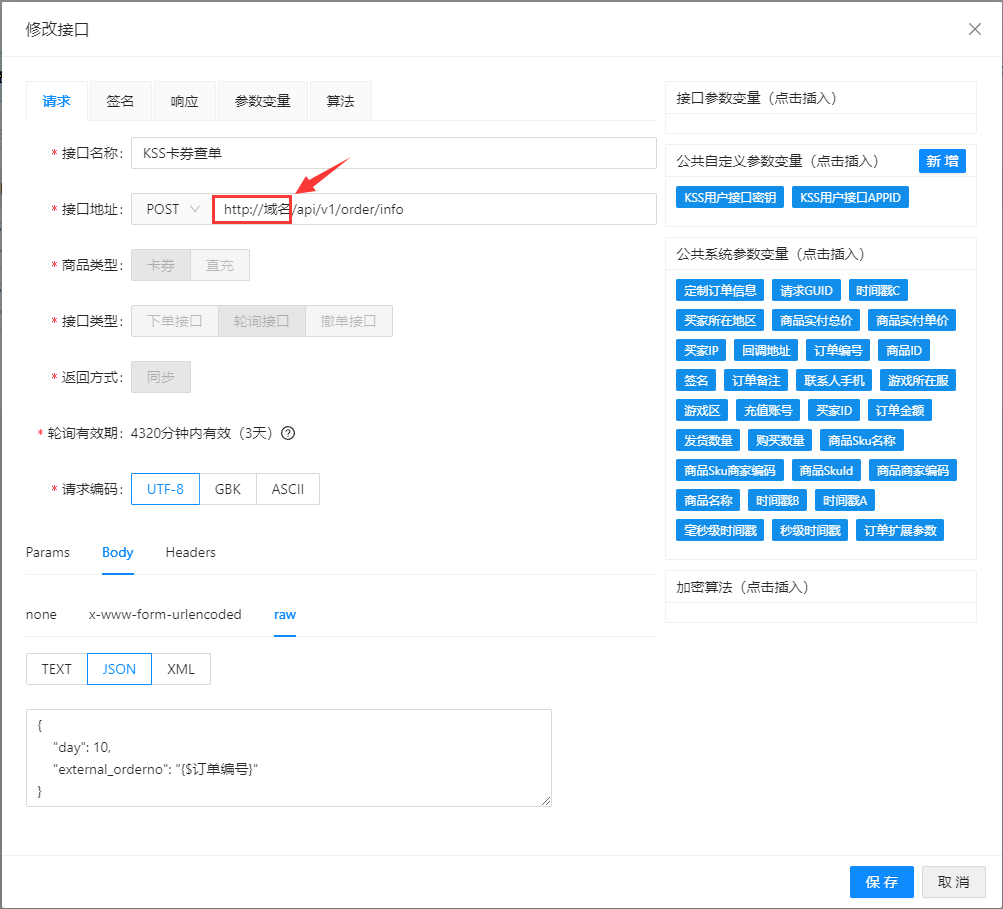Choose ASCII request encoding

pyautogui.click(x=288, y=490)
